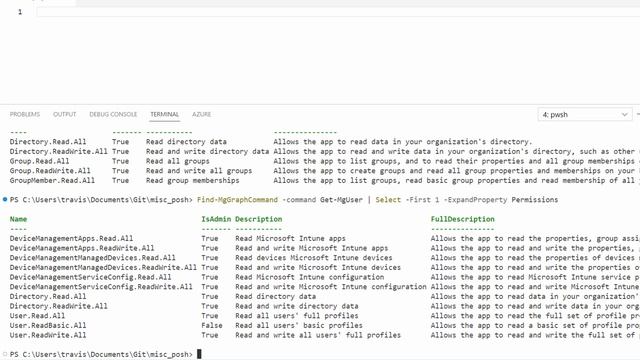Image resolution: width=640 pixels, height=360 pixels.
Task: Click 'User.Read.All' row name
Action: tap(37, 316)
